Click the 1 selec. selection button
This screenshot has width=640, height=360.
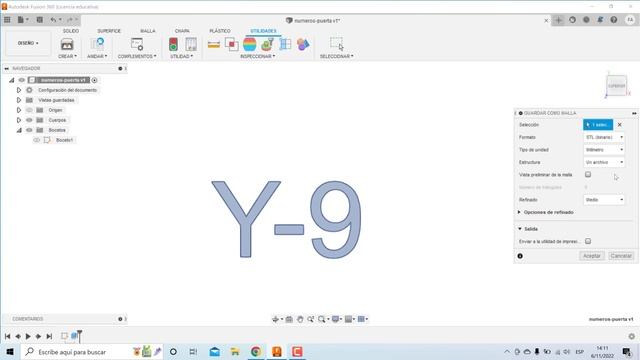(598, 124)
